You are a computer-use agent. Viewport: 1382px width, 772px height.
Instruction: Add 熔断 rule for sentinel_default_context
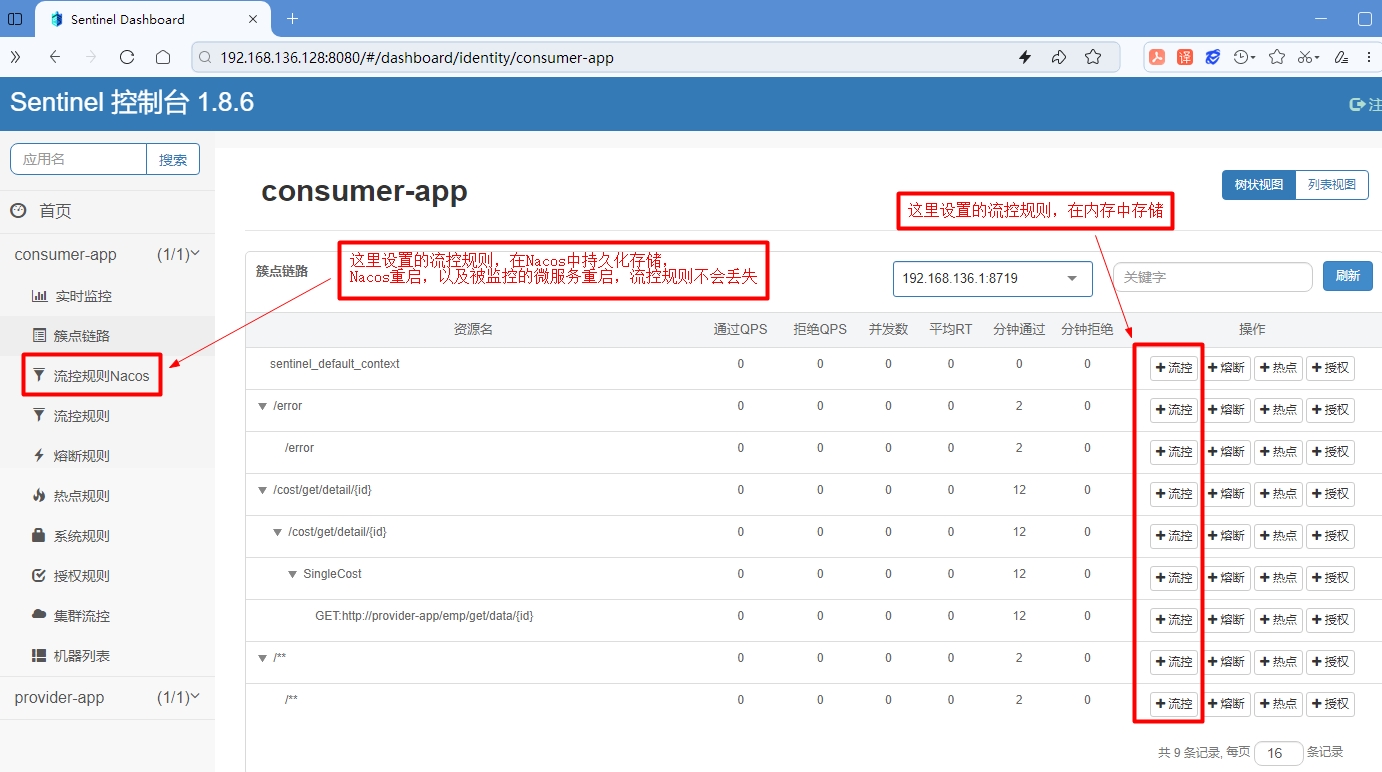(1226, 368)
